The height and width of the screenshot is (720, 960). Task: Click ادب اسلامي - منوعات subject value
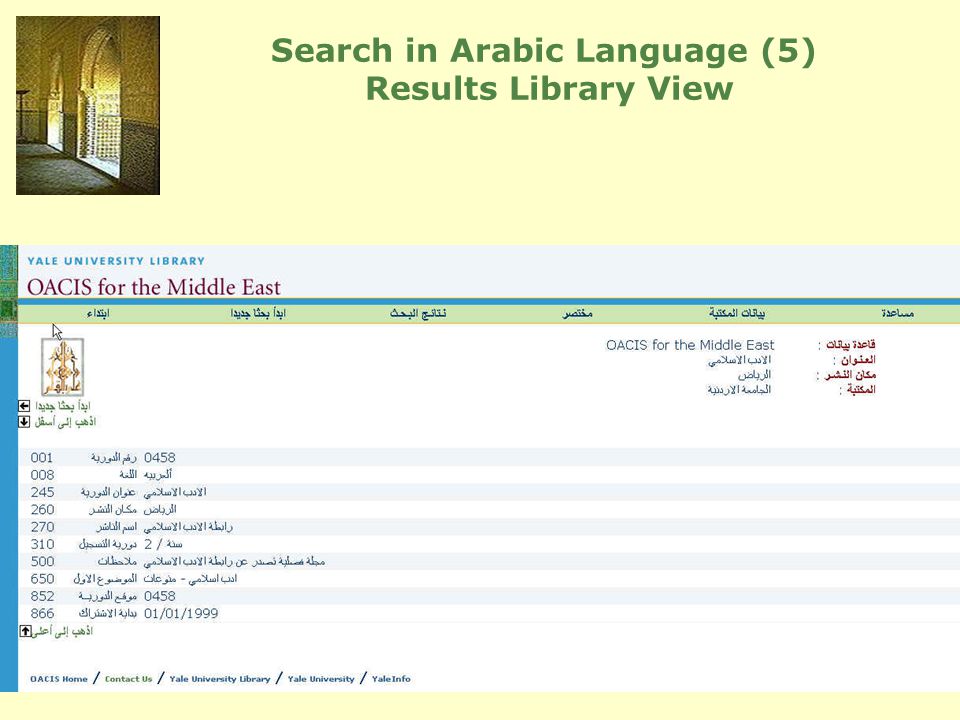pyautogui.click(x=190, y=579)
